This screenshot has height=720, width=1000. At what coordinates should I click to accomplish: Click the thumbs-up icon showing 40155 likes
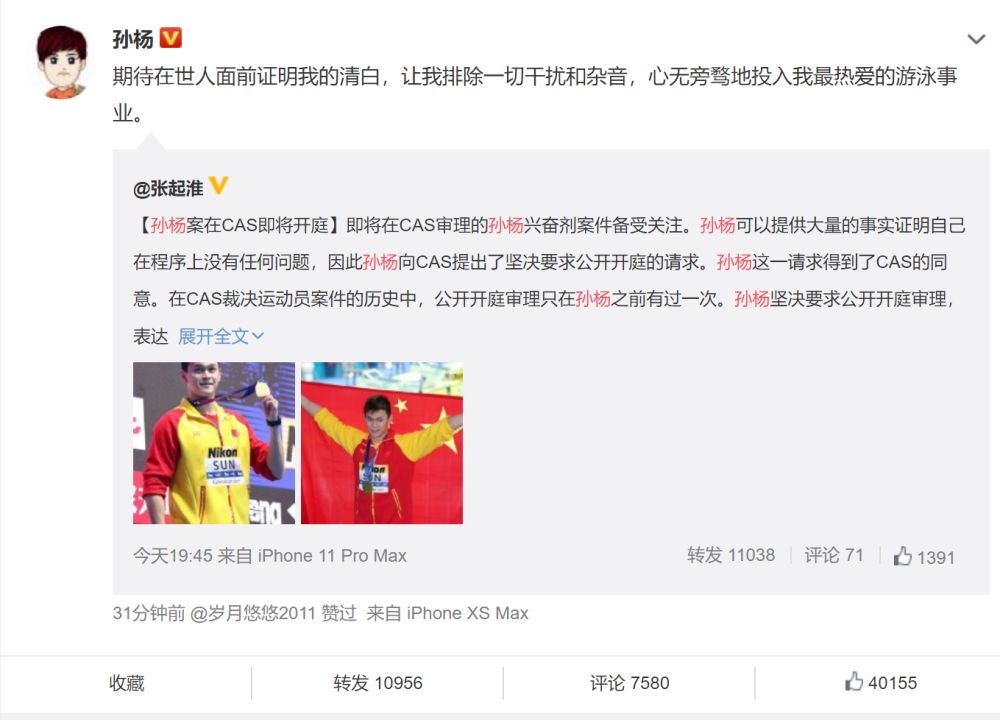point(854,682)
